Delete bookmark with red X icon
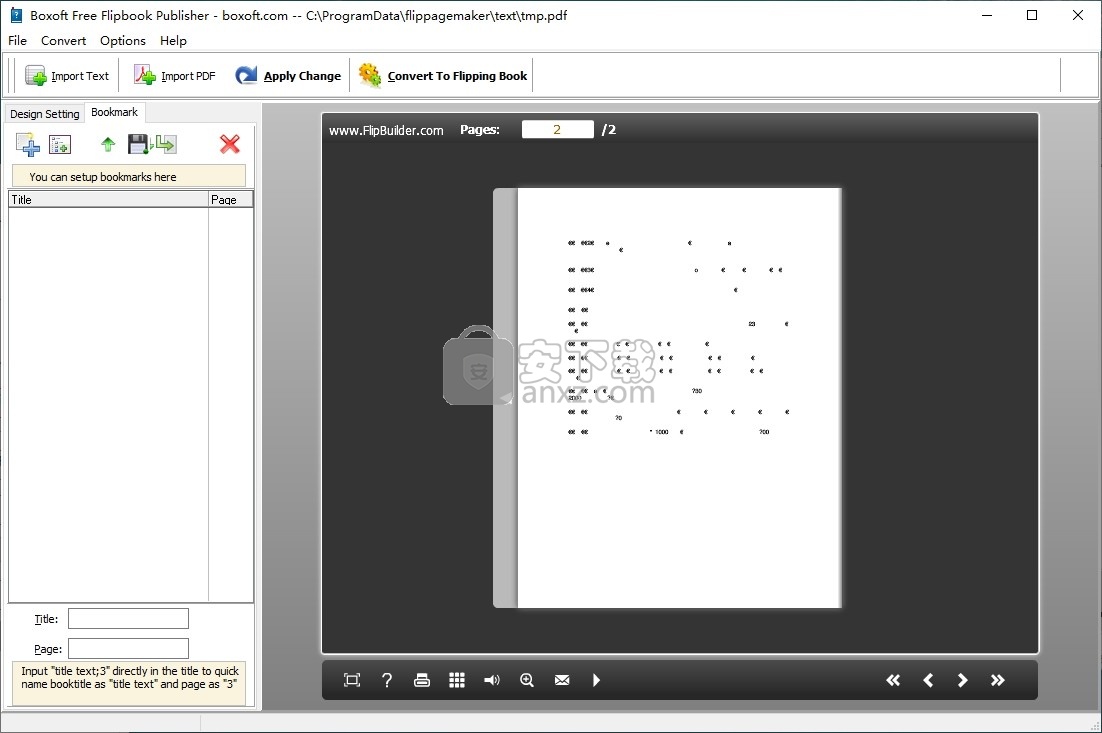The image size is (1102, 733). click(230, 145)
